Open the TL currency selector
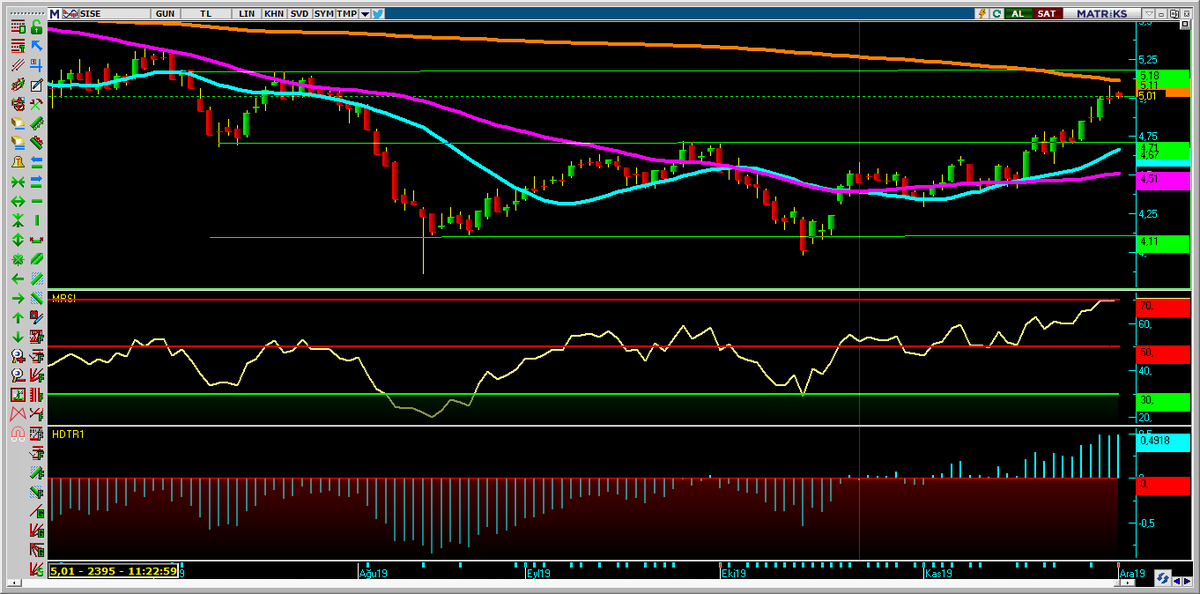Screen dimensions: 1200x594 [x=206, y=14]
